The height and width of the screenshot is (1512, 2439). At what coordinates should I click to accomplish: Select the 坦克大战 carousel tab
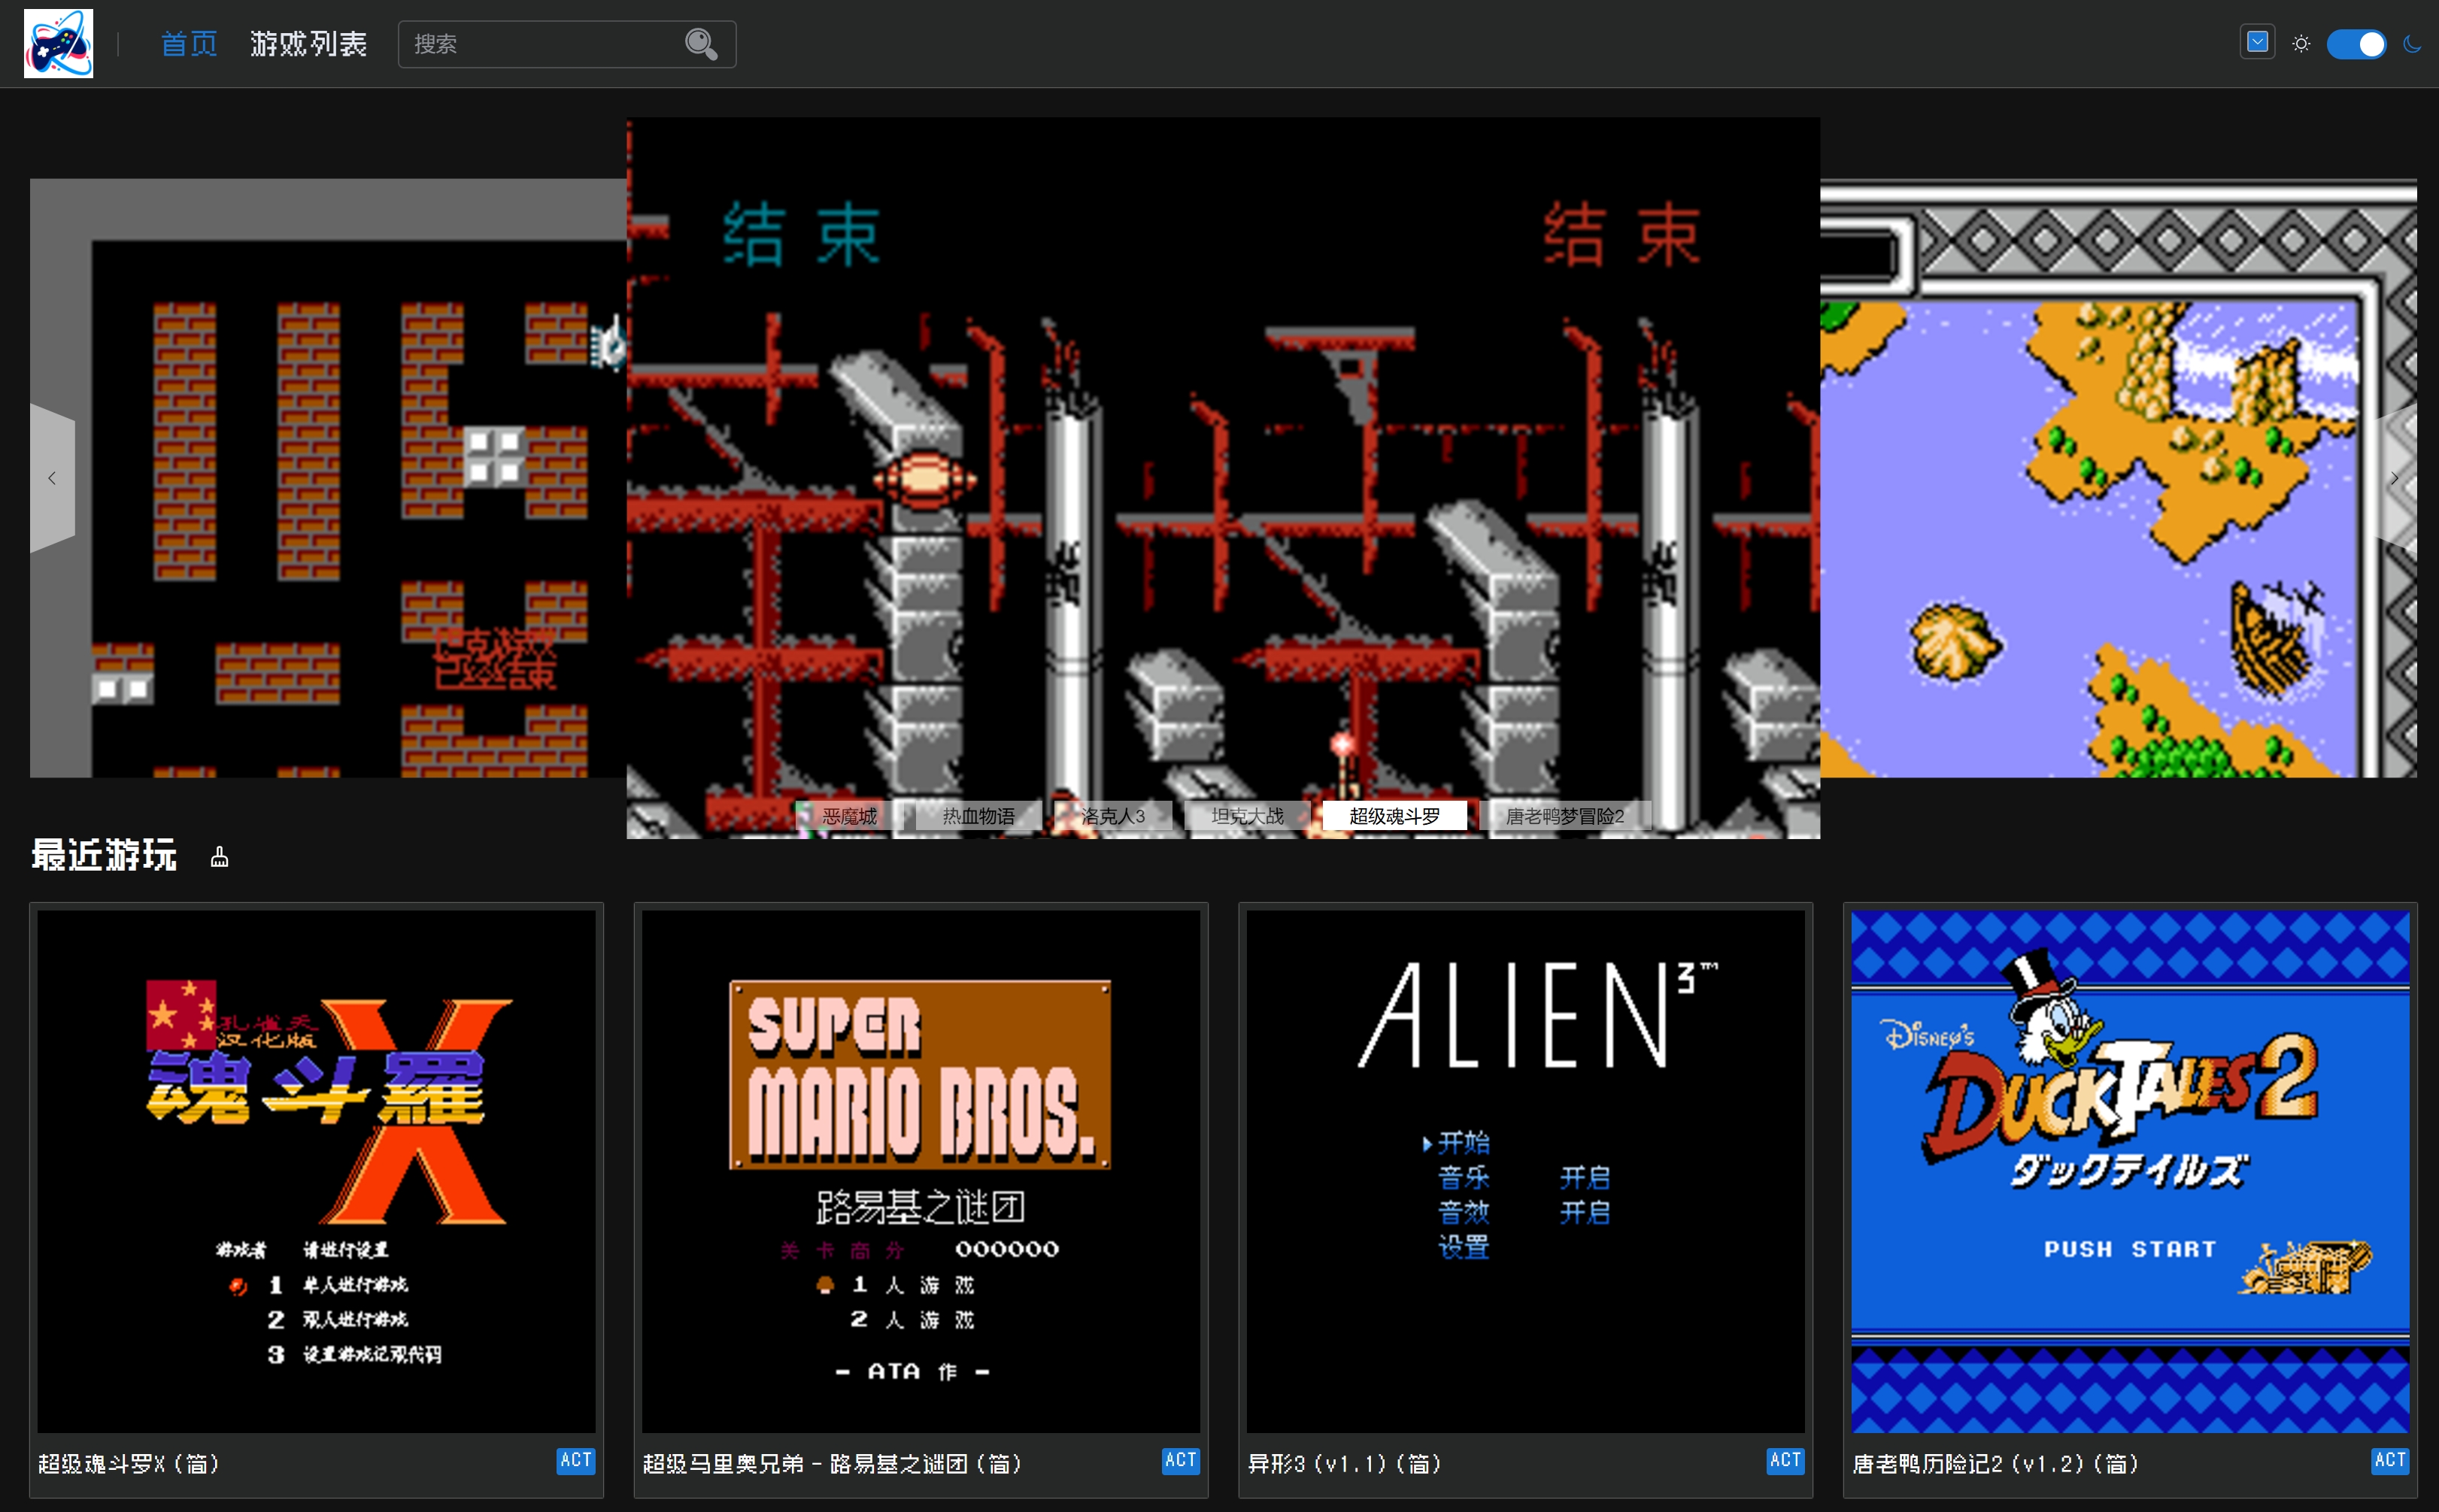point(1247,816)
